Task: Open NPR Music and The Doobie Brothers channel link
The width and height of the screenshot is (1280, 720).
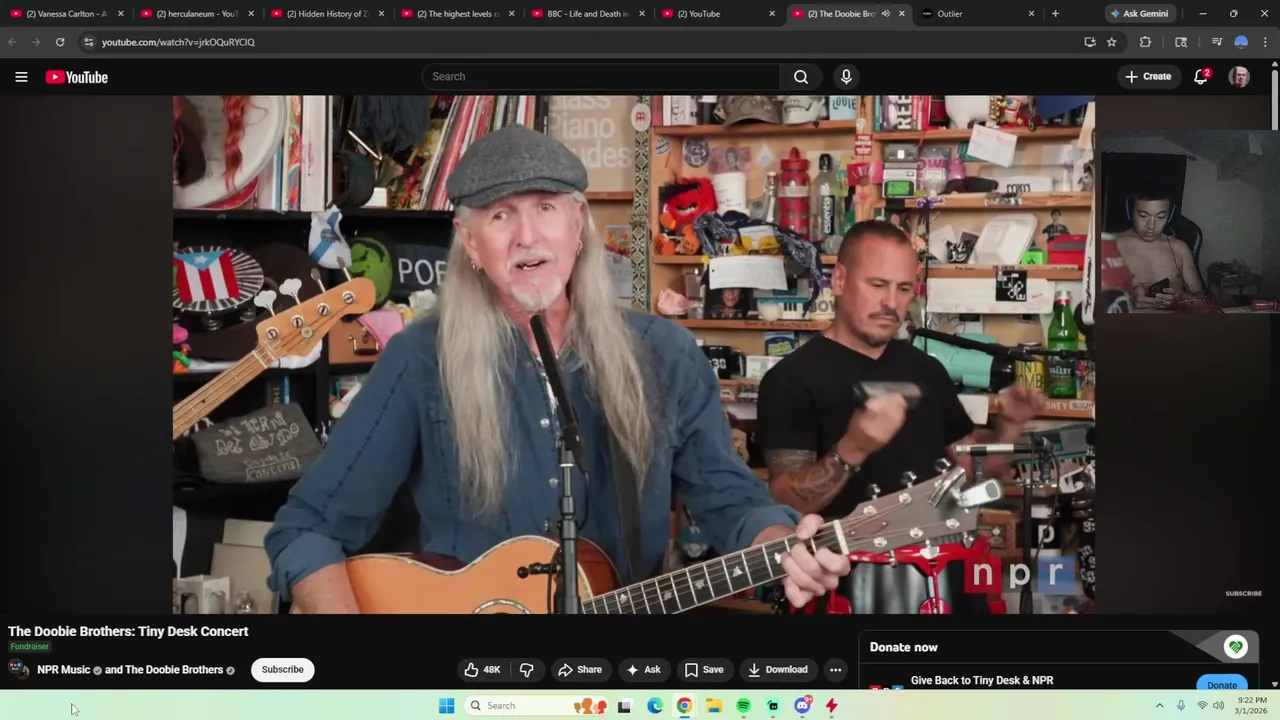Action: click(x=130, y=670)
